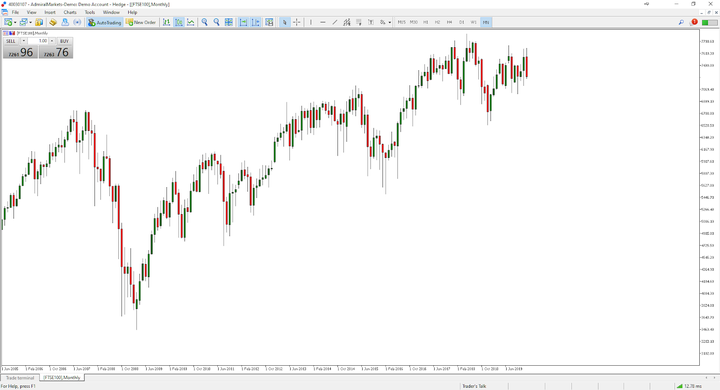This screenshot has height=390, width=720.
Task: Click the connection status 12.78 ms indicator
Action: tap(689, 386)
